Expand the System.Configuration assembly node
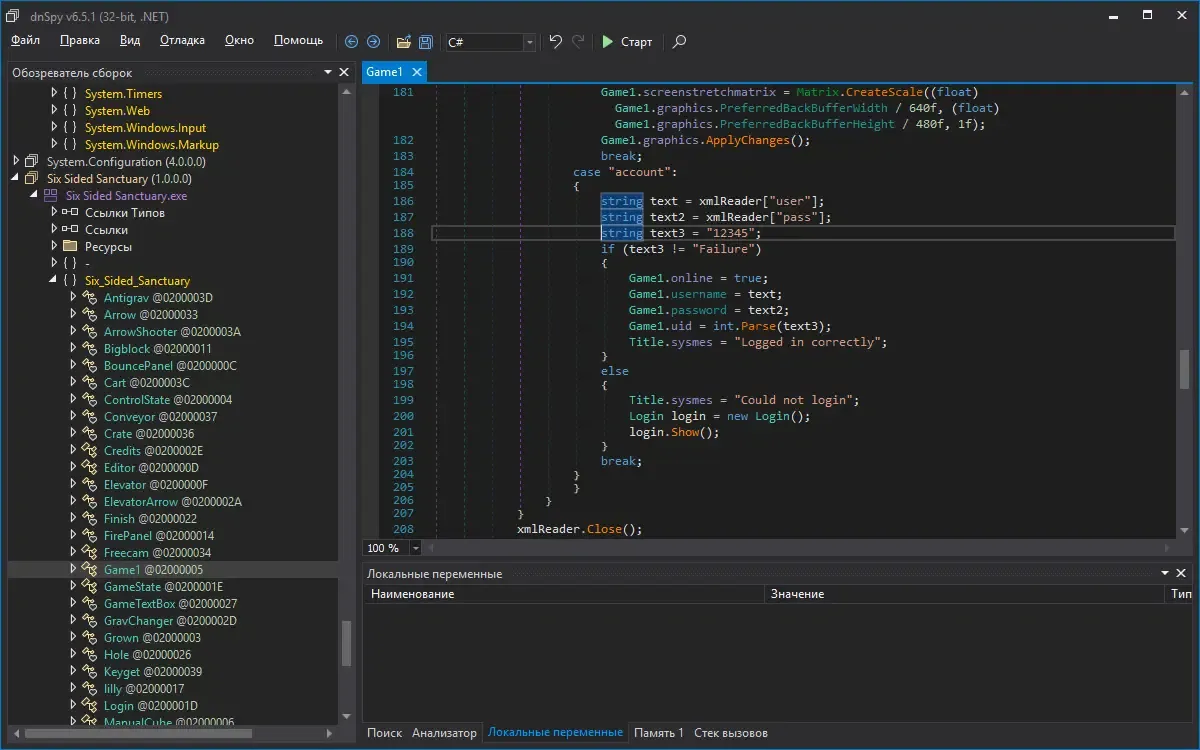1200x750 pixels. [17, 162]
